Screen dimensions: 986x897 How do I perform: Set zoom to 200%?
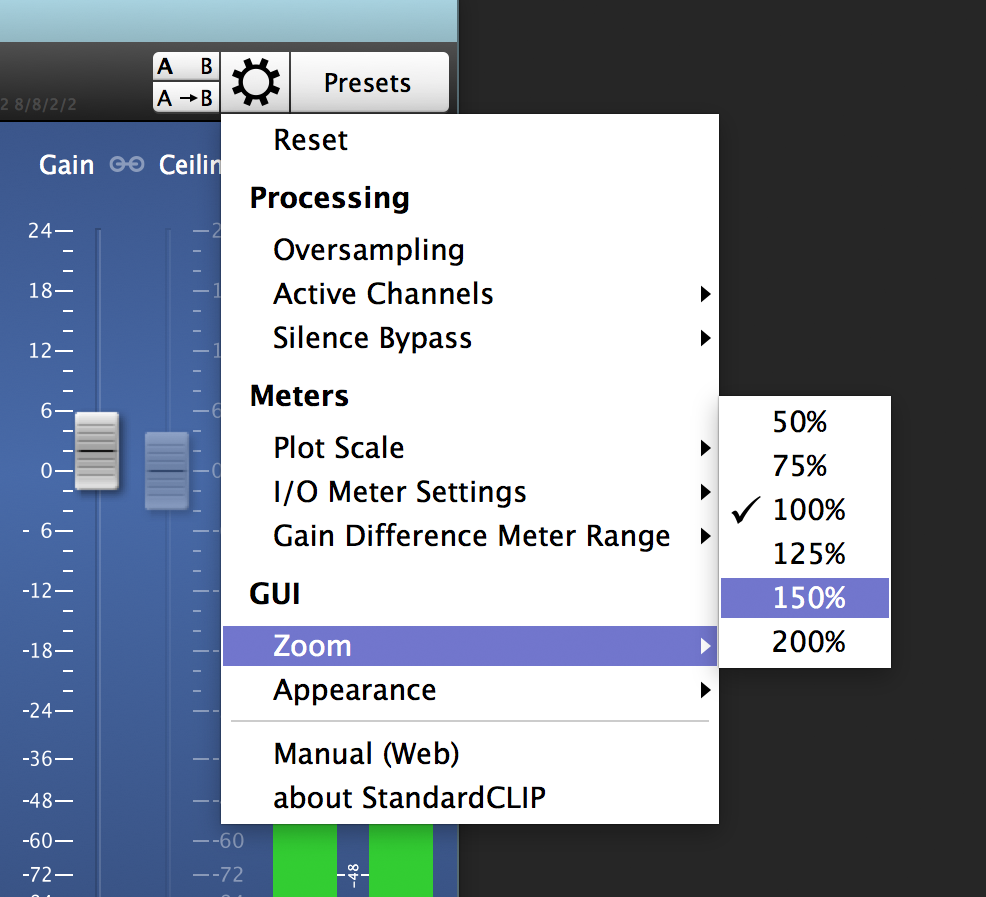(x=805, y=642)
